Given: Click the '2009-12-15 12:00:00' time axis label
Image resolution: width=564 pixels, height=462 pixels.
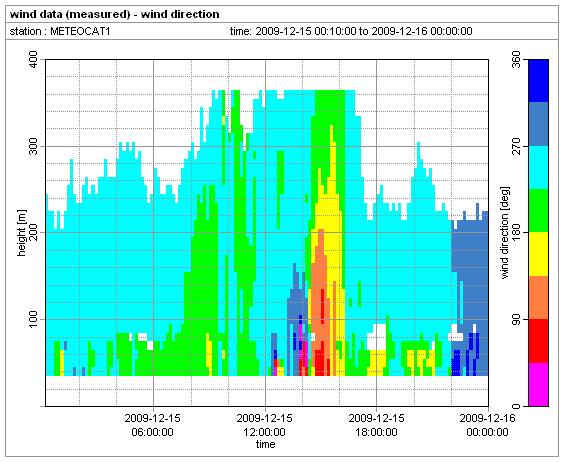Looking at the screenshot, I should tap(264, 425).
